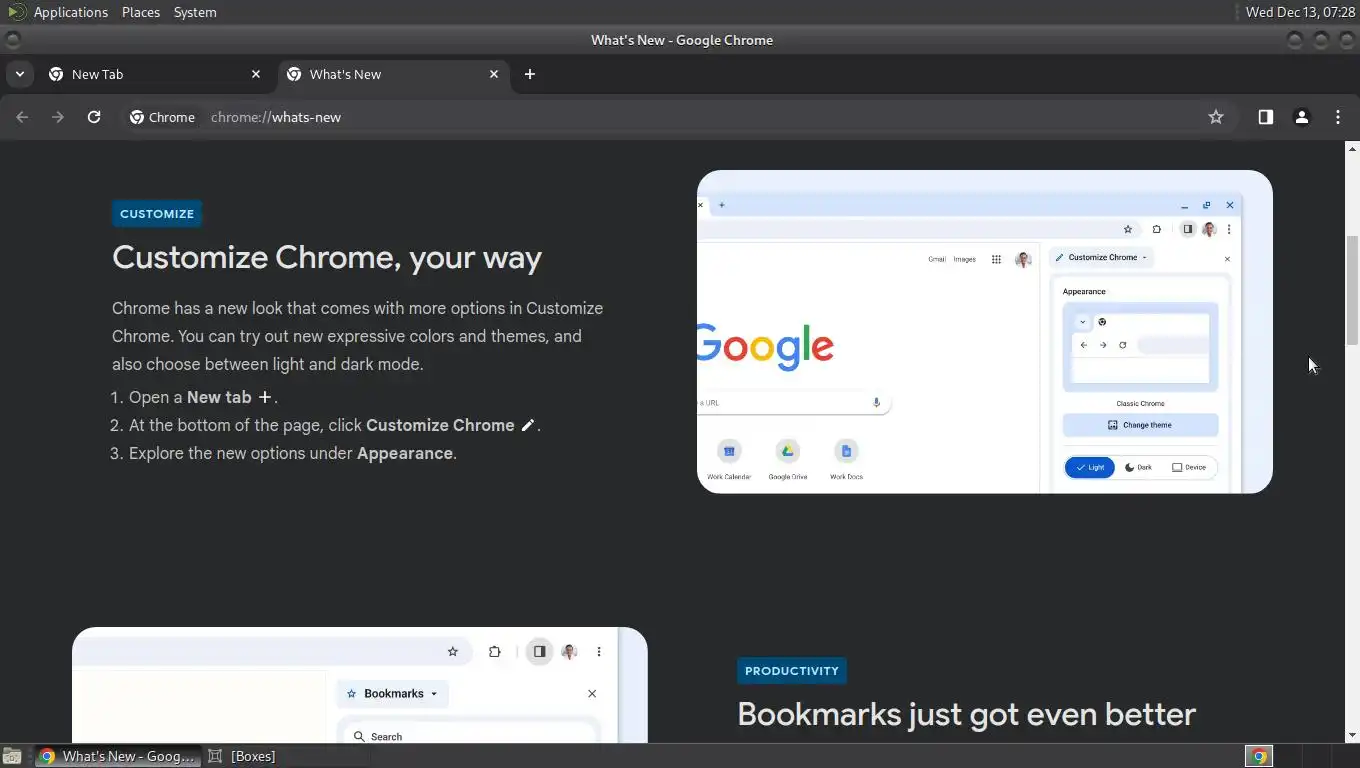Reload the current page

click(x=94, y=117)
